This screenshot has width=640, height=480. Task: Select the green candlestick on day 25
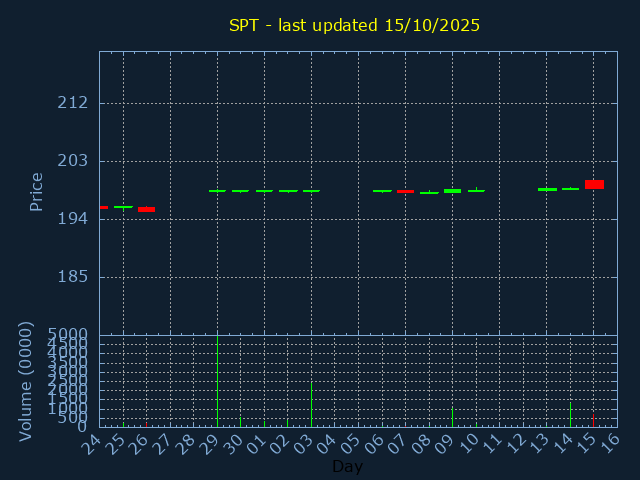coord(123,207)
